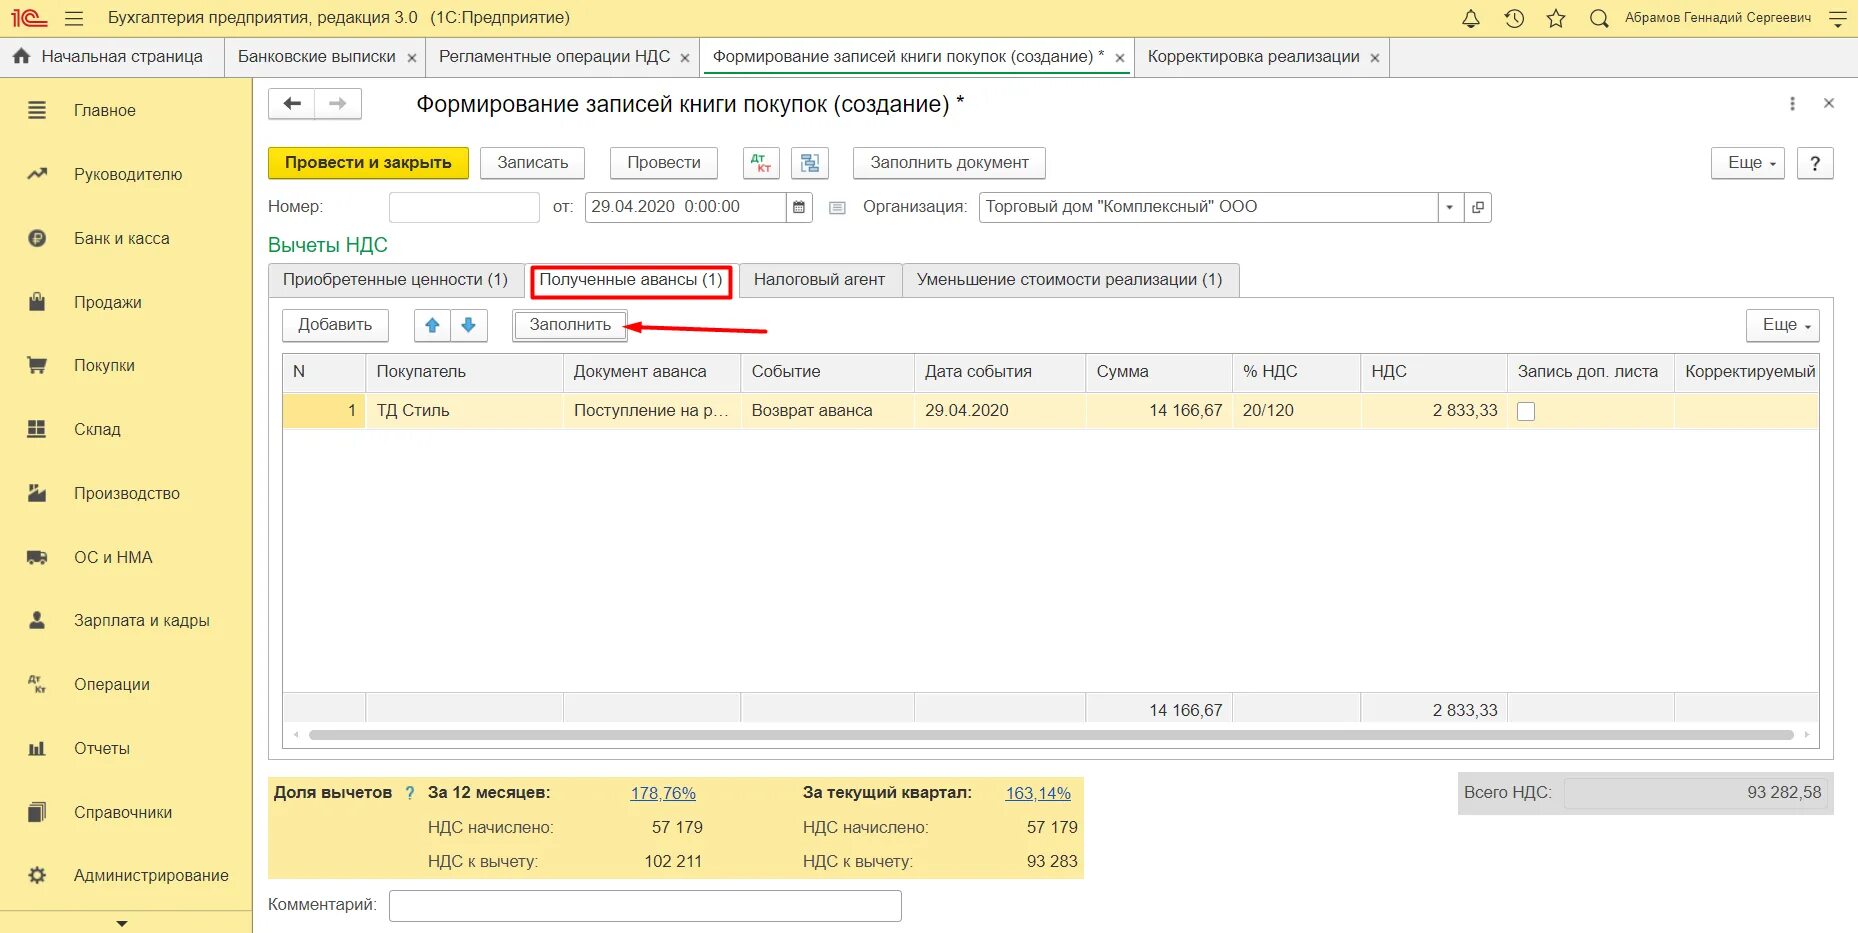
Task: Open the top Еще dropdown menu
Action: tap(1748, 162)
